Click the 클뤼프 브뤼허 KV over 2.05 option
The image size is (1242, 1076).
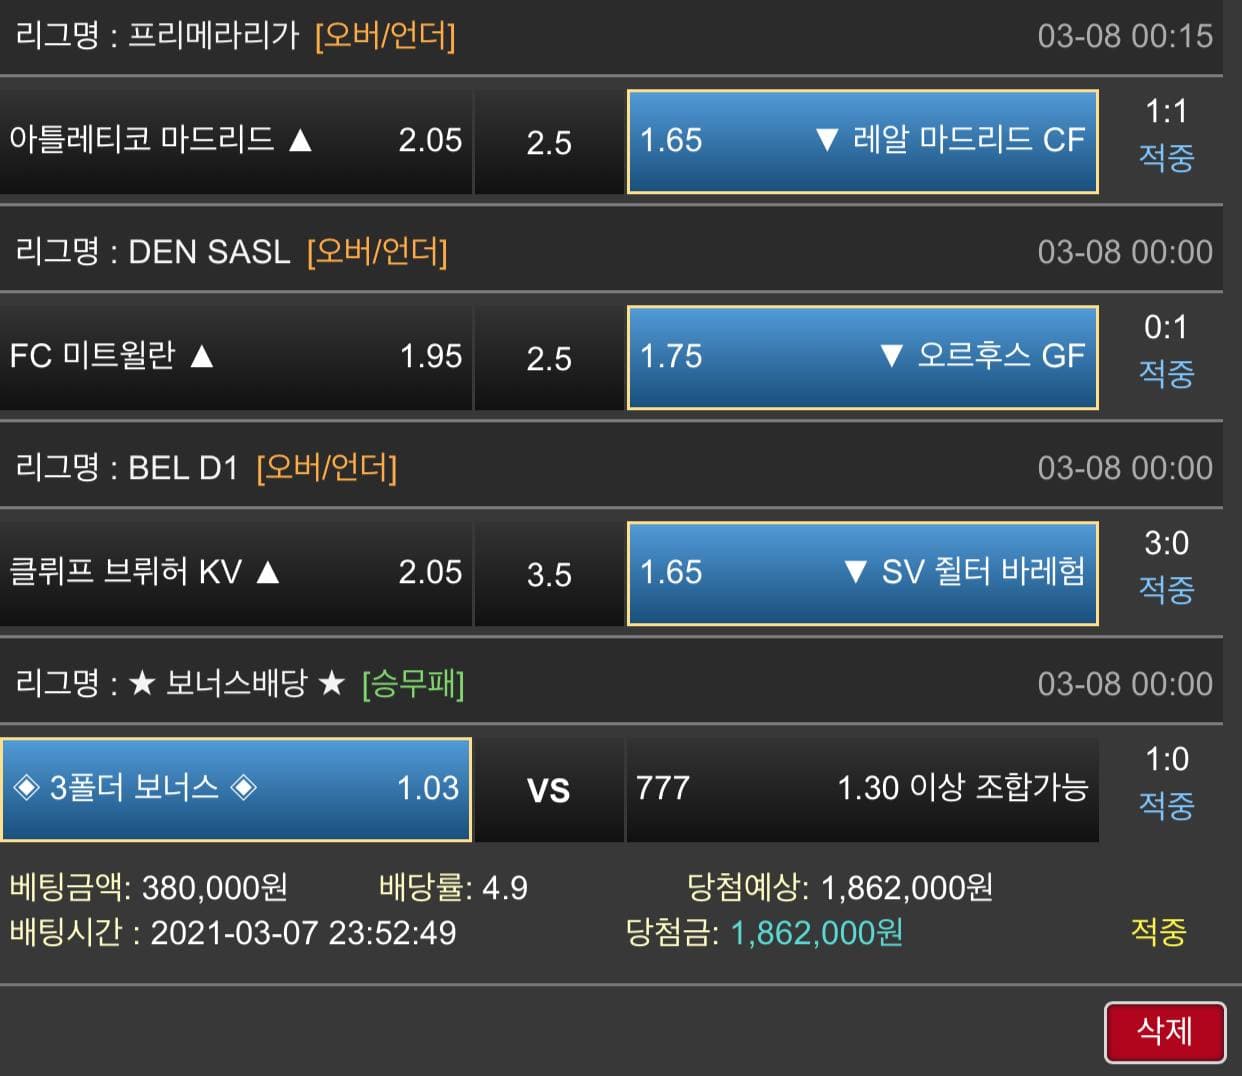tap(236, 573)
